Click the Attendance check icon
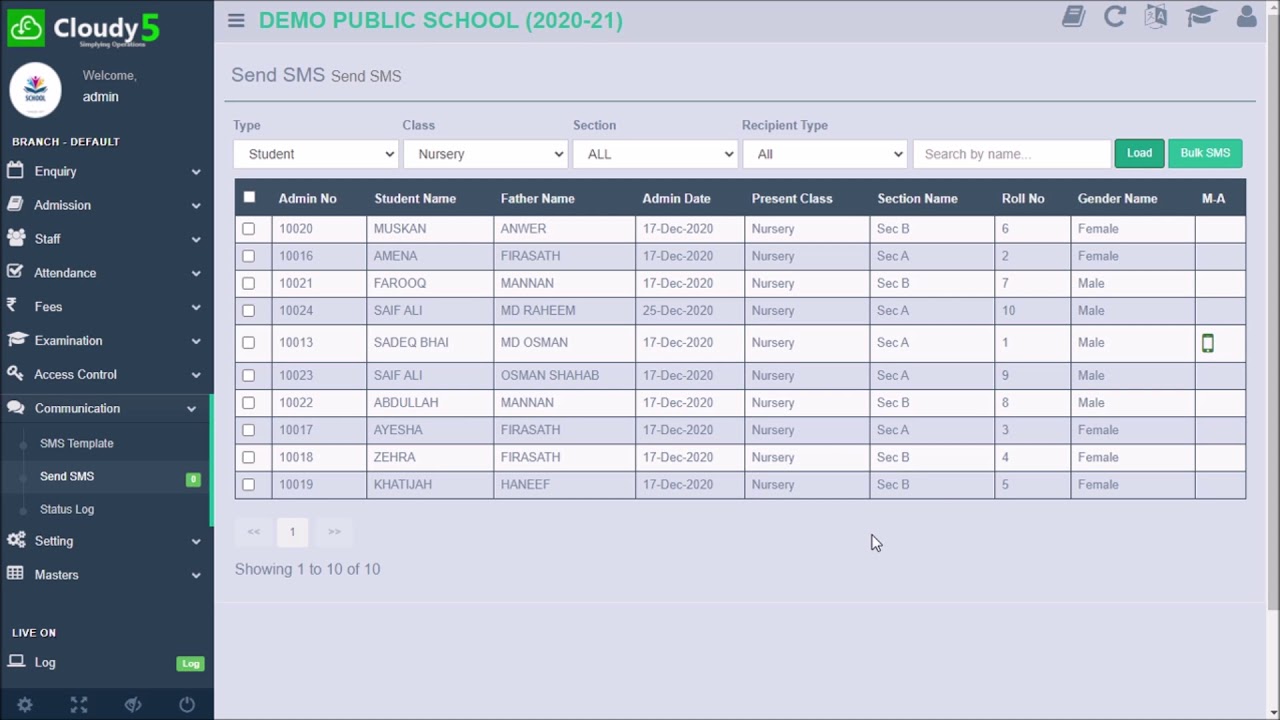This screenshot has width=1280, height=720. 15,272
